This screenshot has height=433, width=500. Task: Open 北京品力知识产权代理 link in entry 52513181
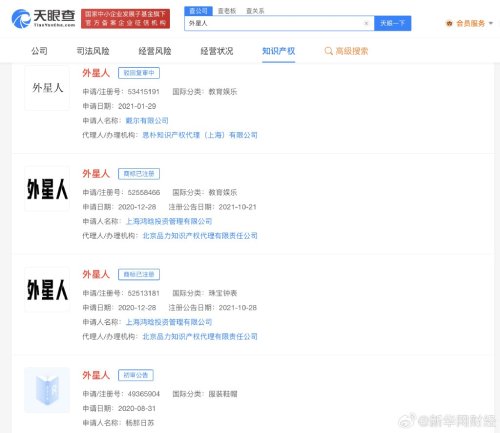click(x=200, y=336)
